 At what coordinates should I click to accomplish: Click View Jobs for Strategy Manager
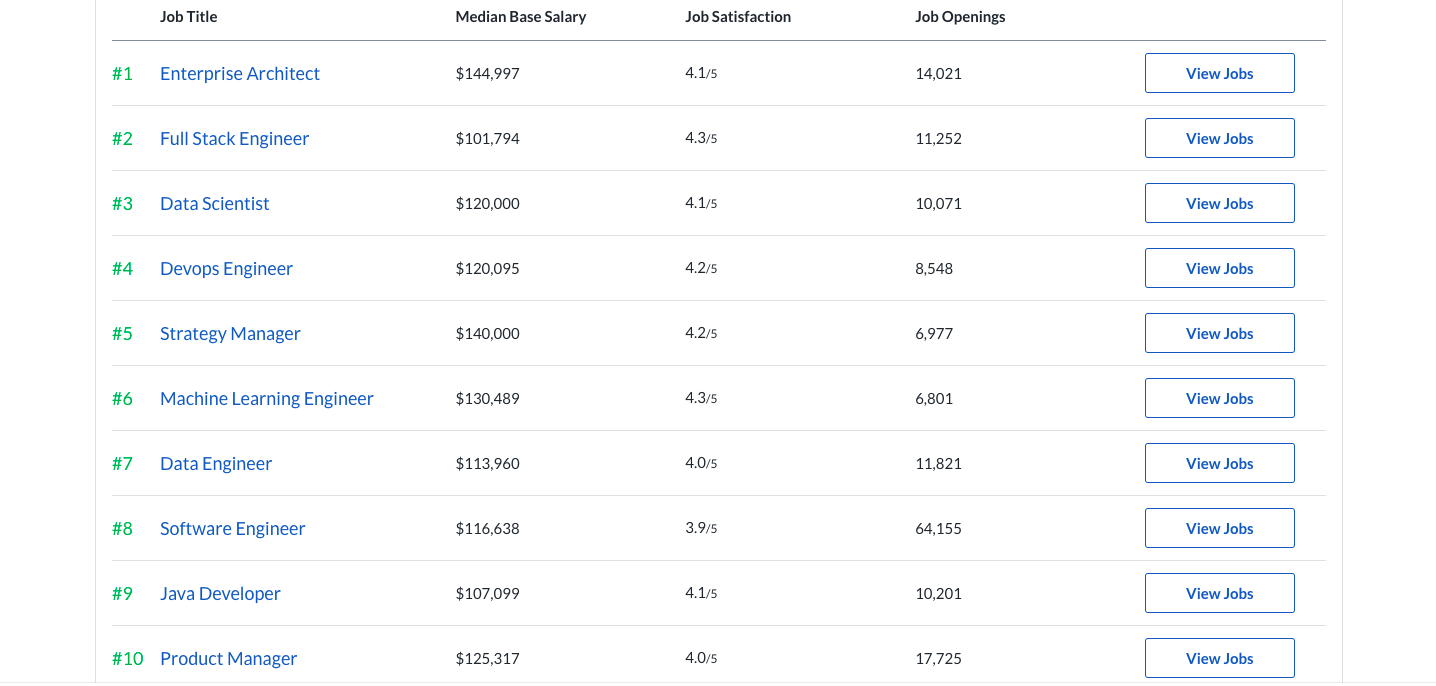1219,334
